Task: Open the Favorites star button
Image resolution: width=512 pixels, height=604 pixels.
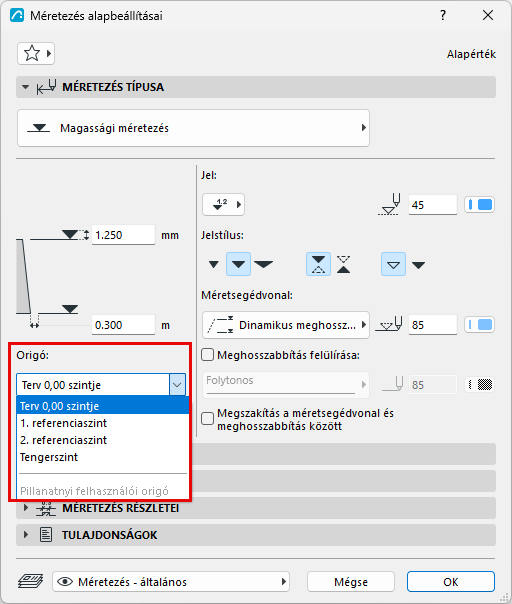Action: [x=36, y=54]
